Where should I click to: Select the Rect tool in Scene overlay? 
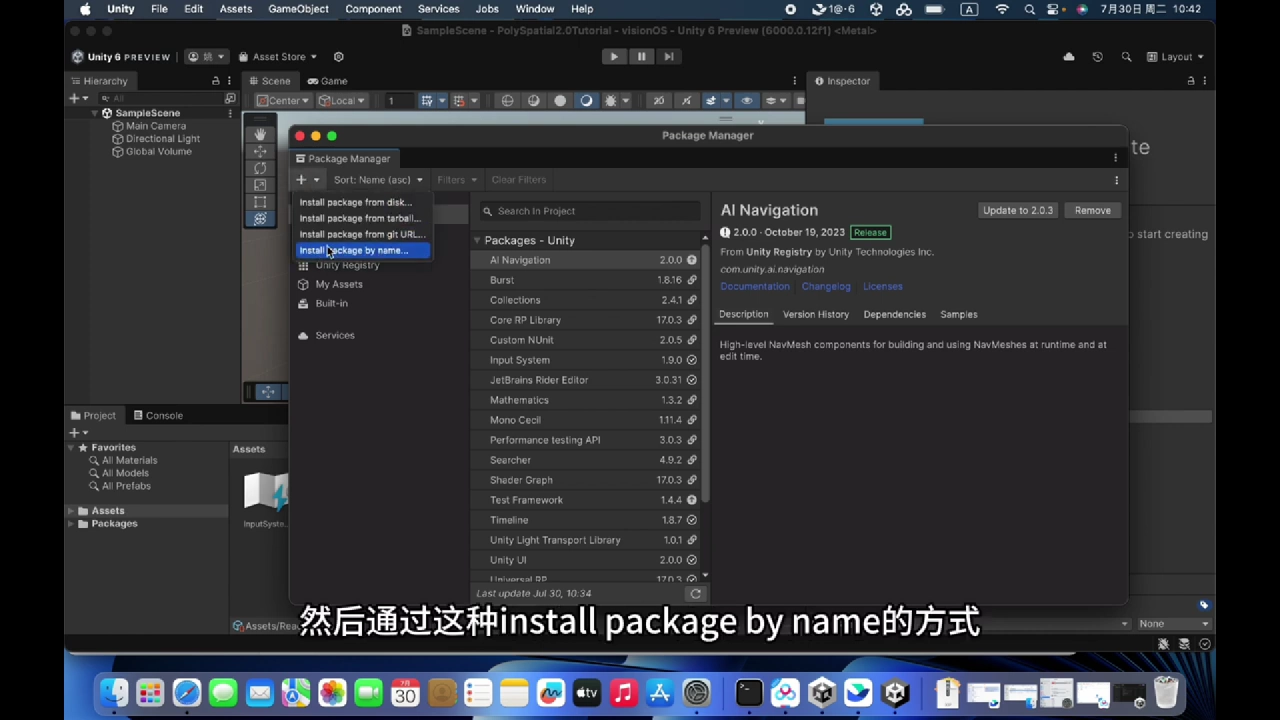click(x=260, y=202)
